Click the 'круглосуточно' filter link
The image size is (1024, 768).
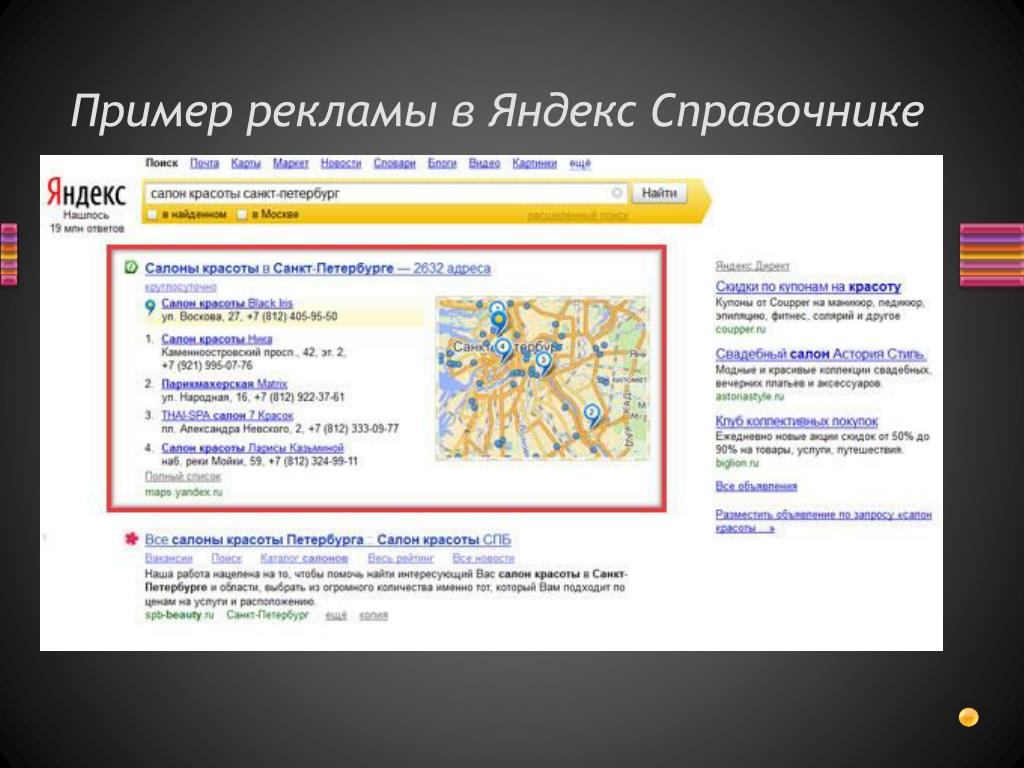180,287
